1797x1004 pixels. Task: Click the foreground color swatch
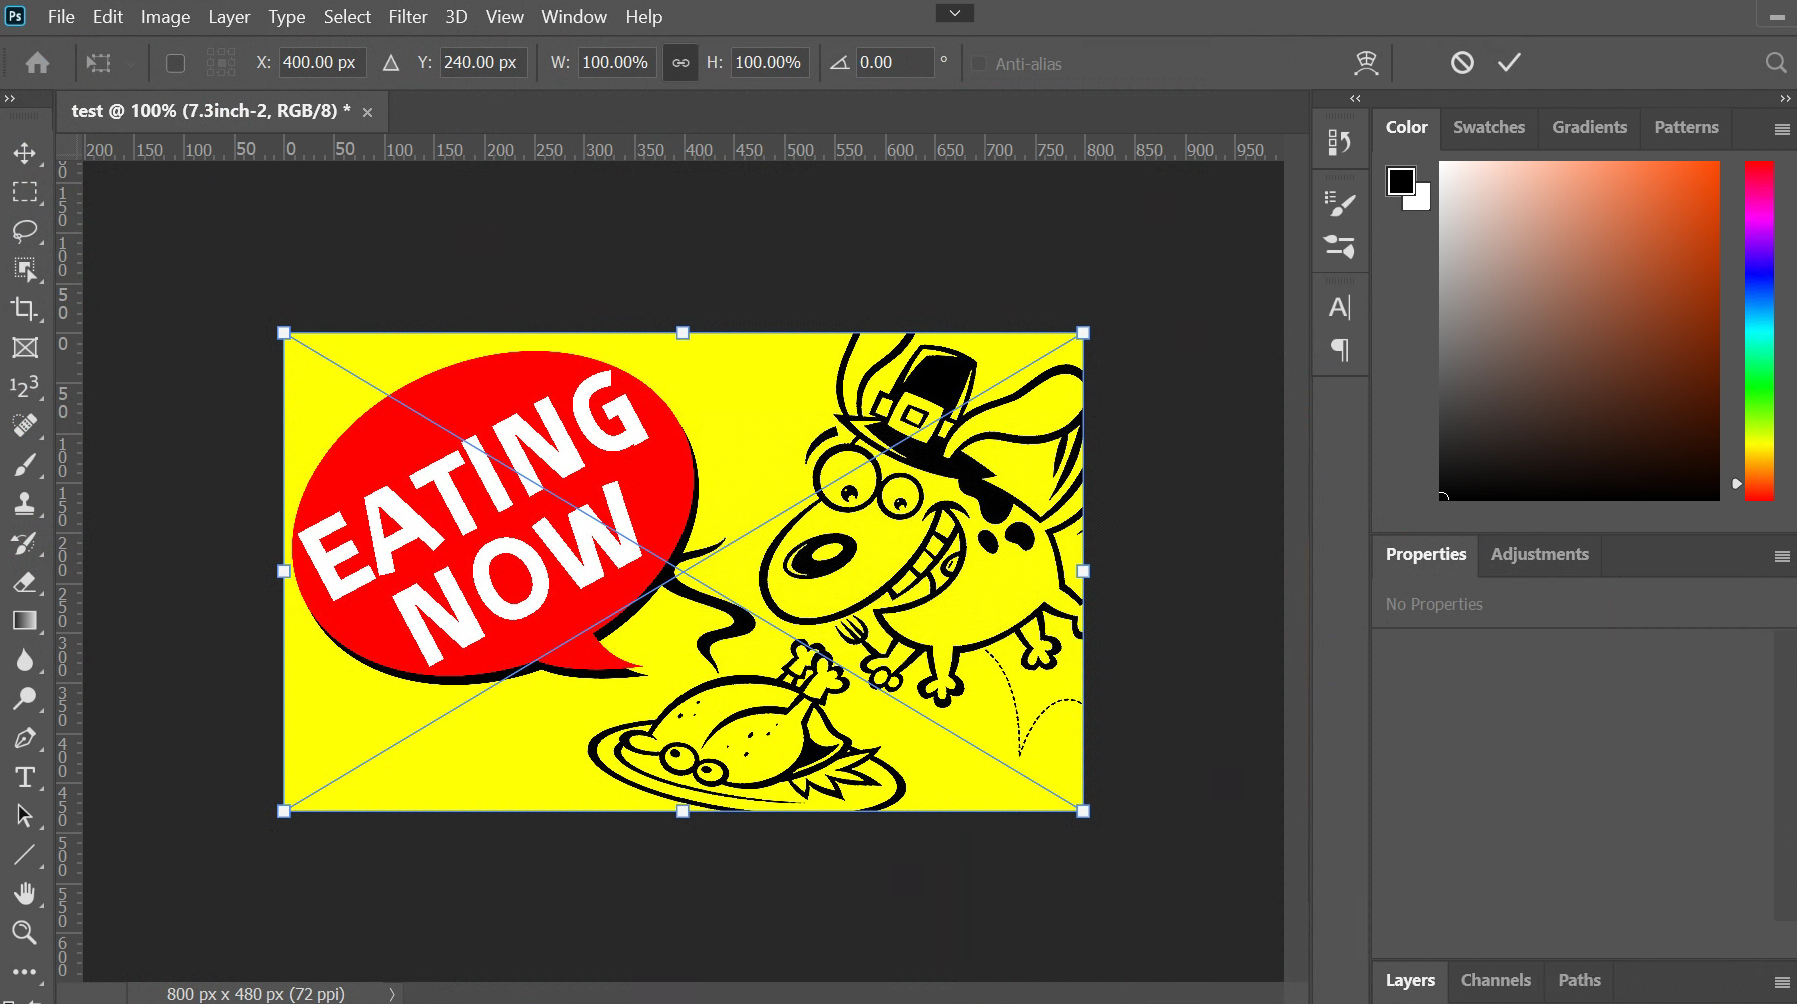tap(1400, 181)
